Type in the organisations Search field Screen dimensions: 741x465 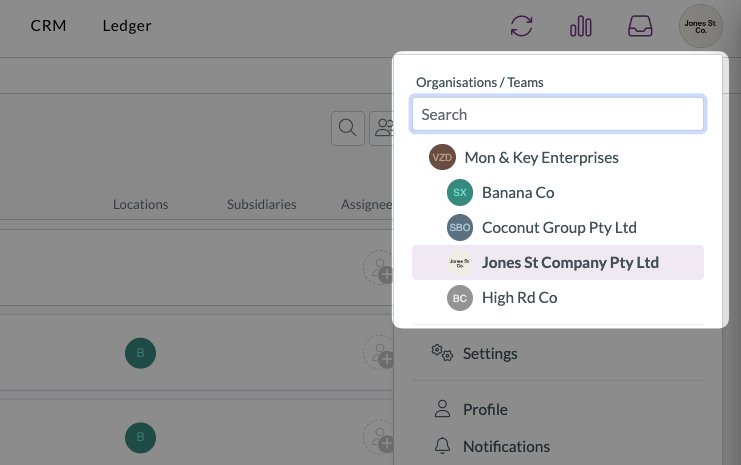[x=557, y=114]
